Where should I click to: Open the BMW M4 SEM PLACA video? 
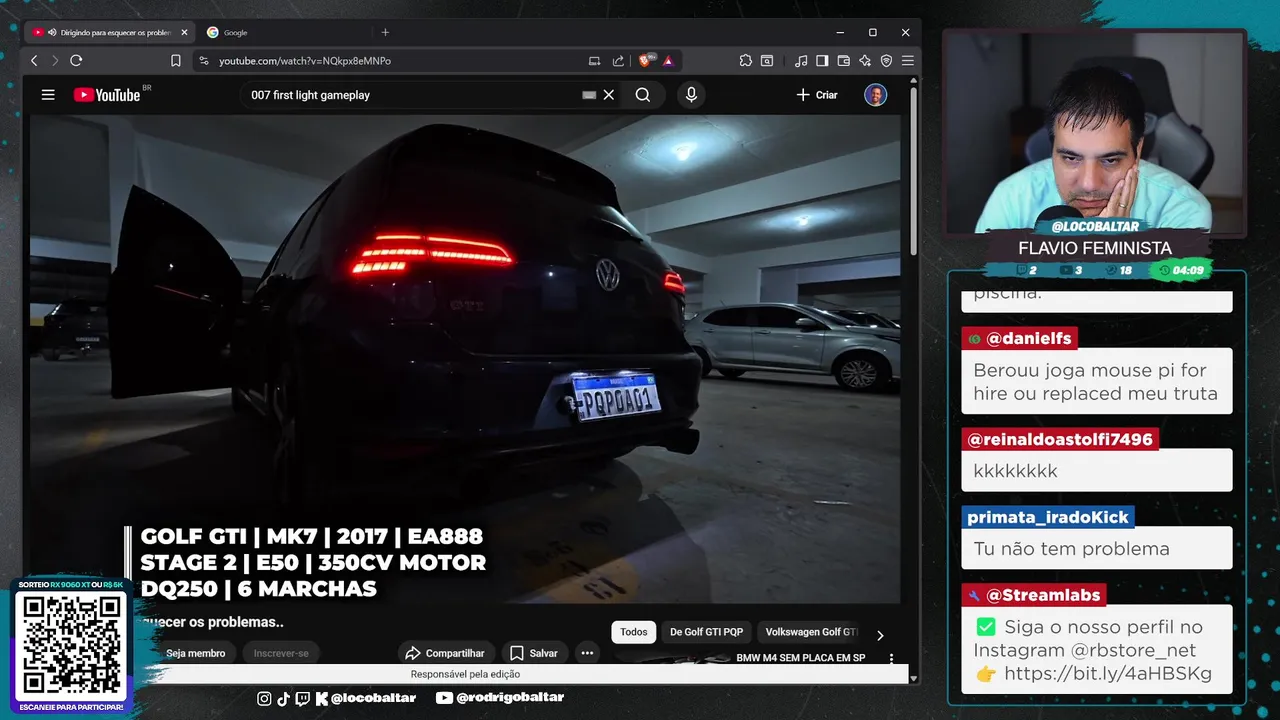click(x=800, y=658)
